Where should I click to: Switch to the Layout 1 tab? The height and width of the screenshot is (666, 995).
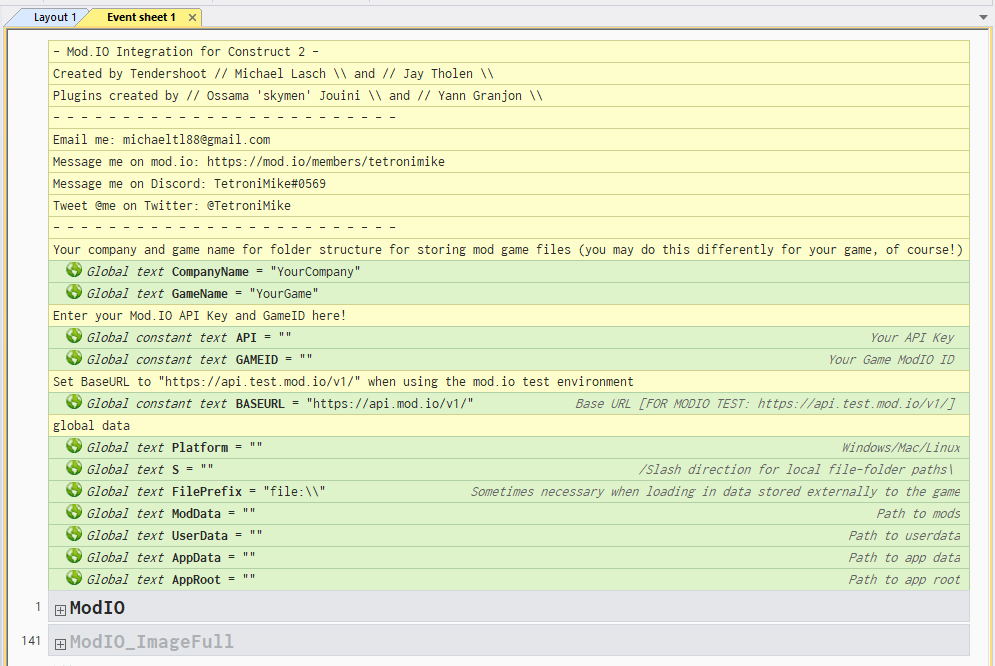coord(55,17)
